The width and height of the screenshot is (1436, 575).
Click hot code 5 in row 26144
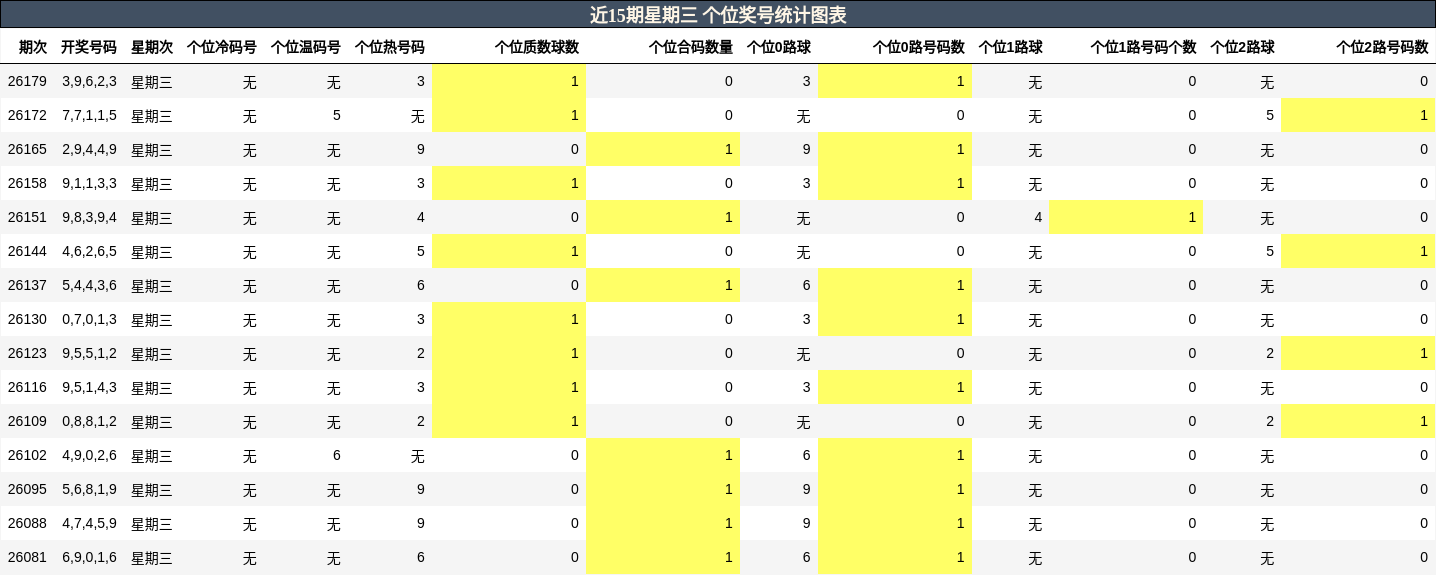tap(421, 251)
